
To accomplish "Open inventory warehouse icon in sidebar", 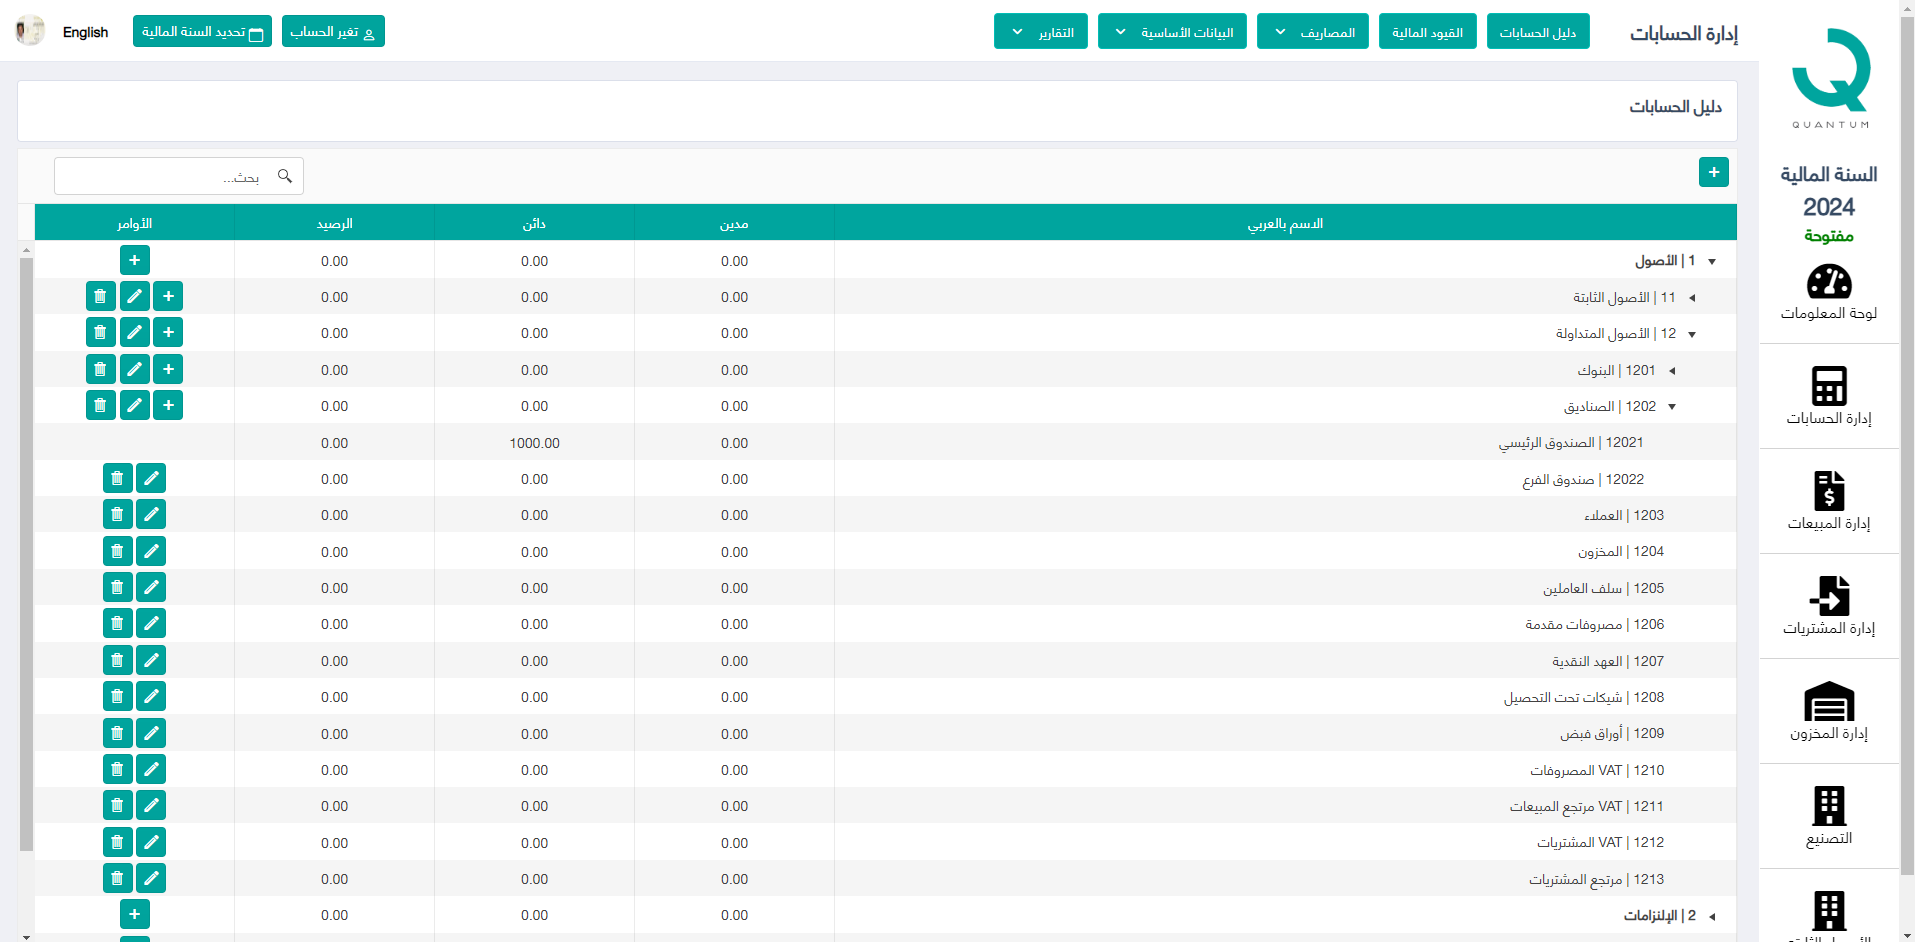I will coord(1828,701).
